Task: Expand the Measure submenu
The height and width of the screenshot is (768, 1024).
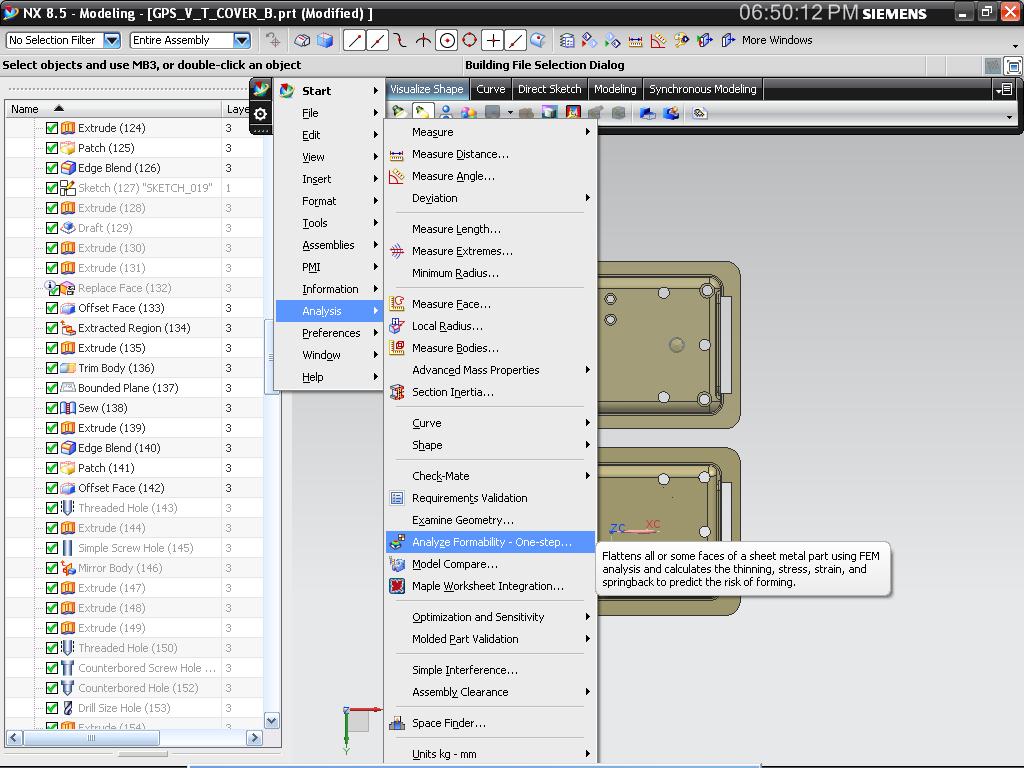Action: [490, 132]
